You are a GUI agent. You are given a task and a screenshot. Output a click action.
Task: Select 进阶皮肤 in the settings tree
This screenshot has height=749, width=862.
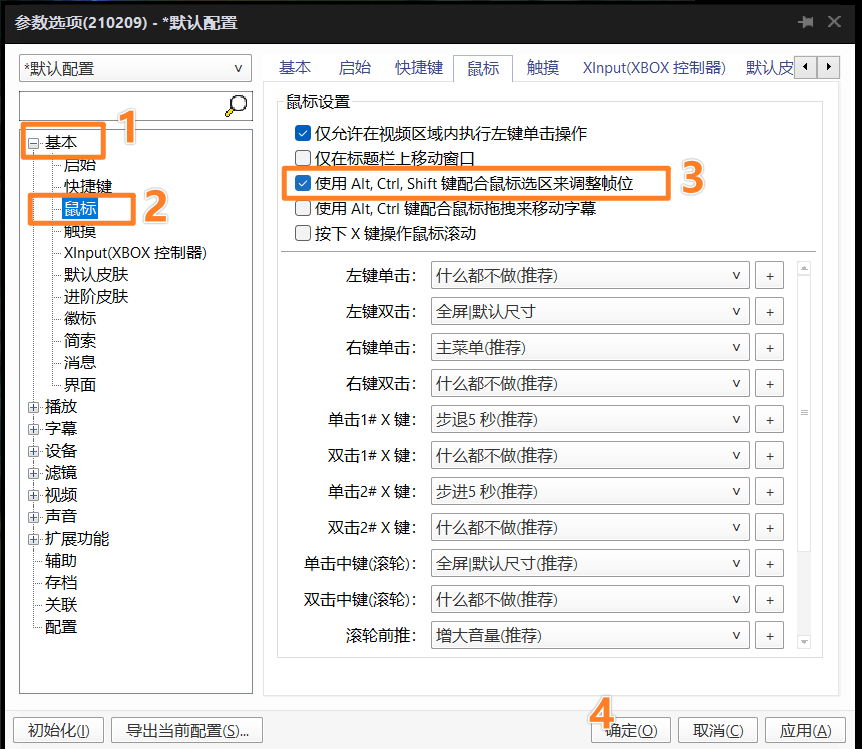96,297
